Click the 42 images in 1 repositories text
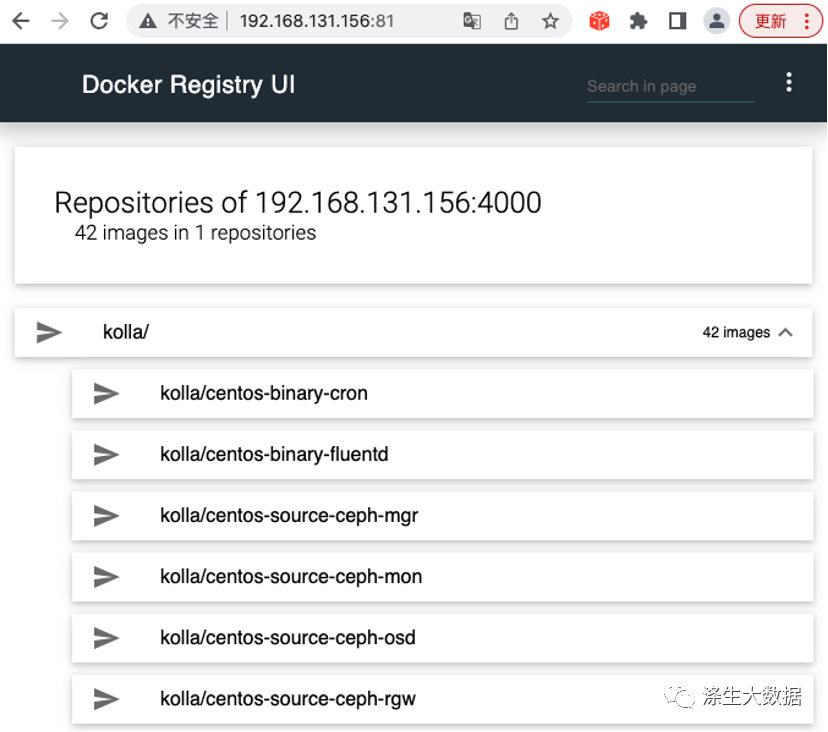 coord(195,233)
